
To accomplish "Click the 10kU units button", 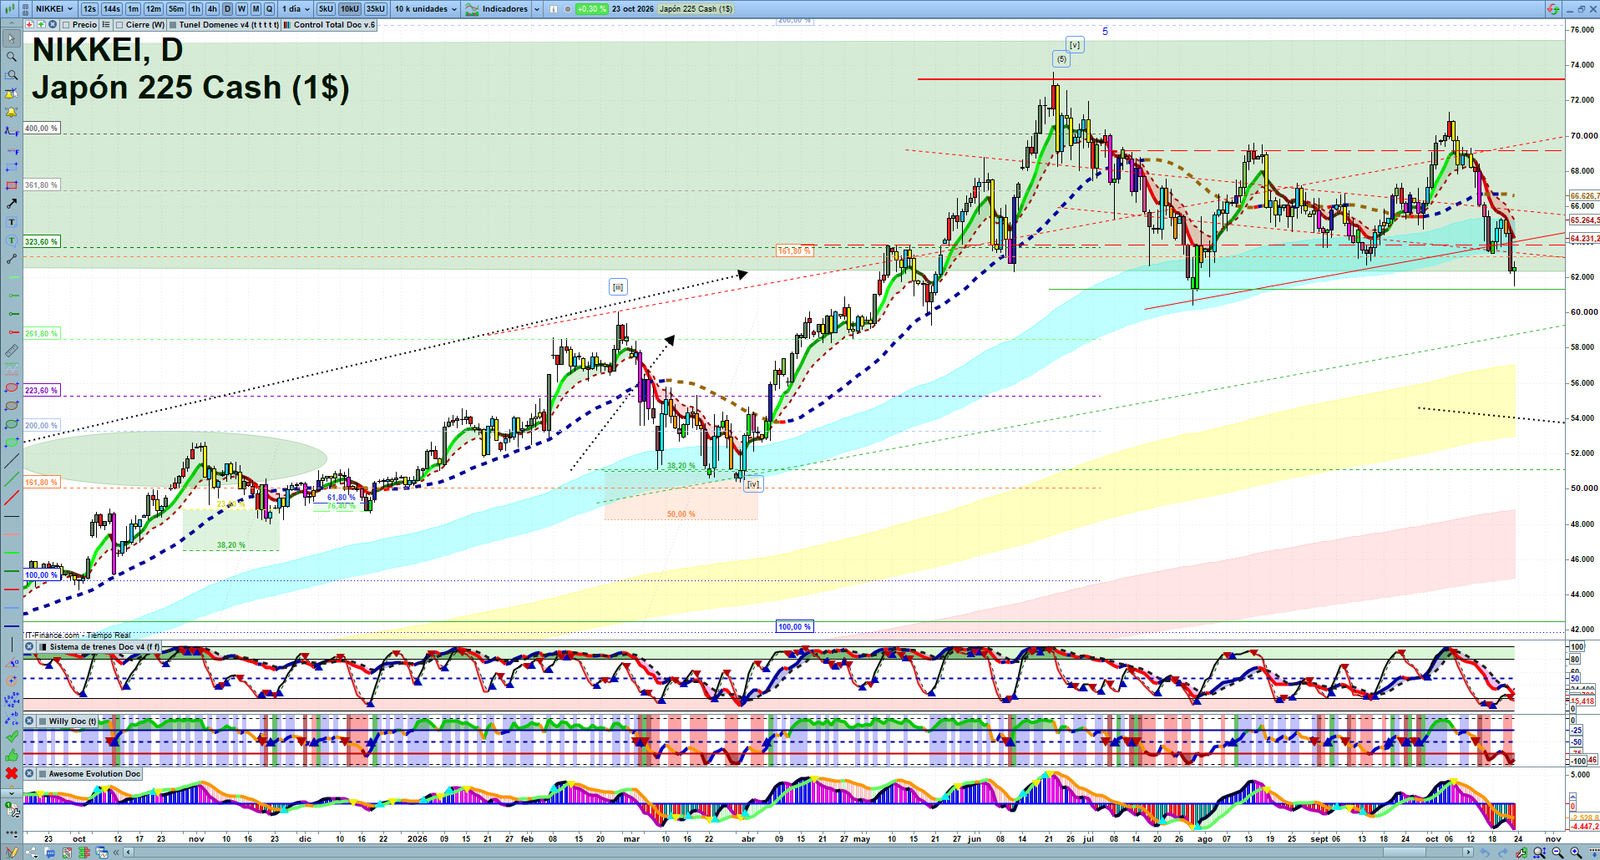I will (x=349, y=9).
